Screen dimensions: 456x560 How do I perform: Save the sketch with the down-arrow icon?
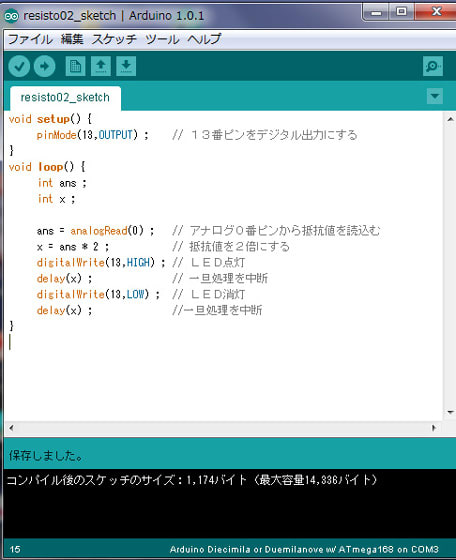coord(126,66)
